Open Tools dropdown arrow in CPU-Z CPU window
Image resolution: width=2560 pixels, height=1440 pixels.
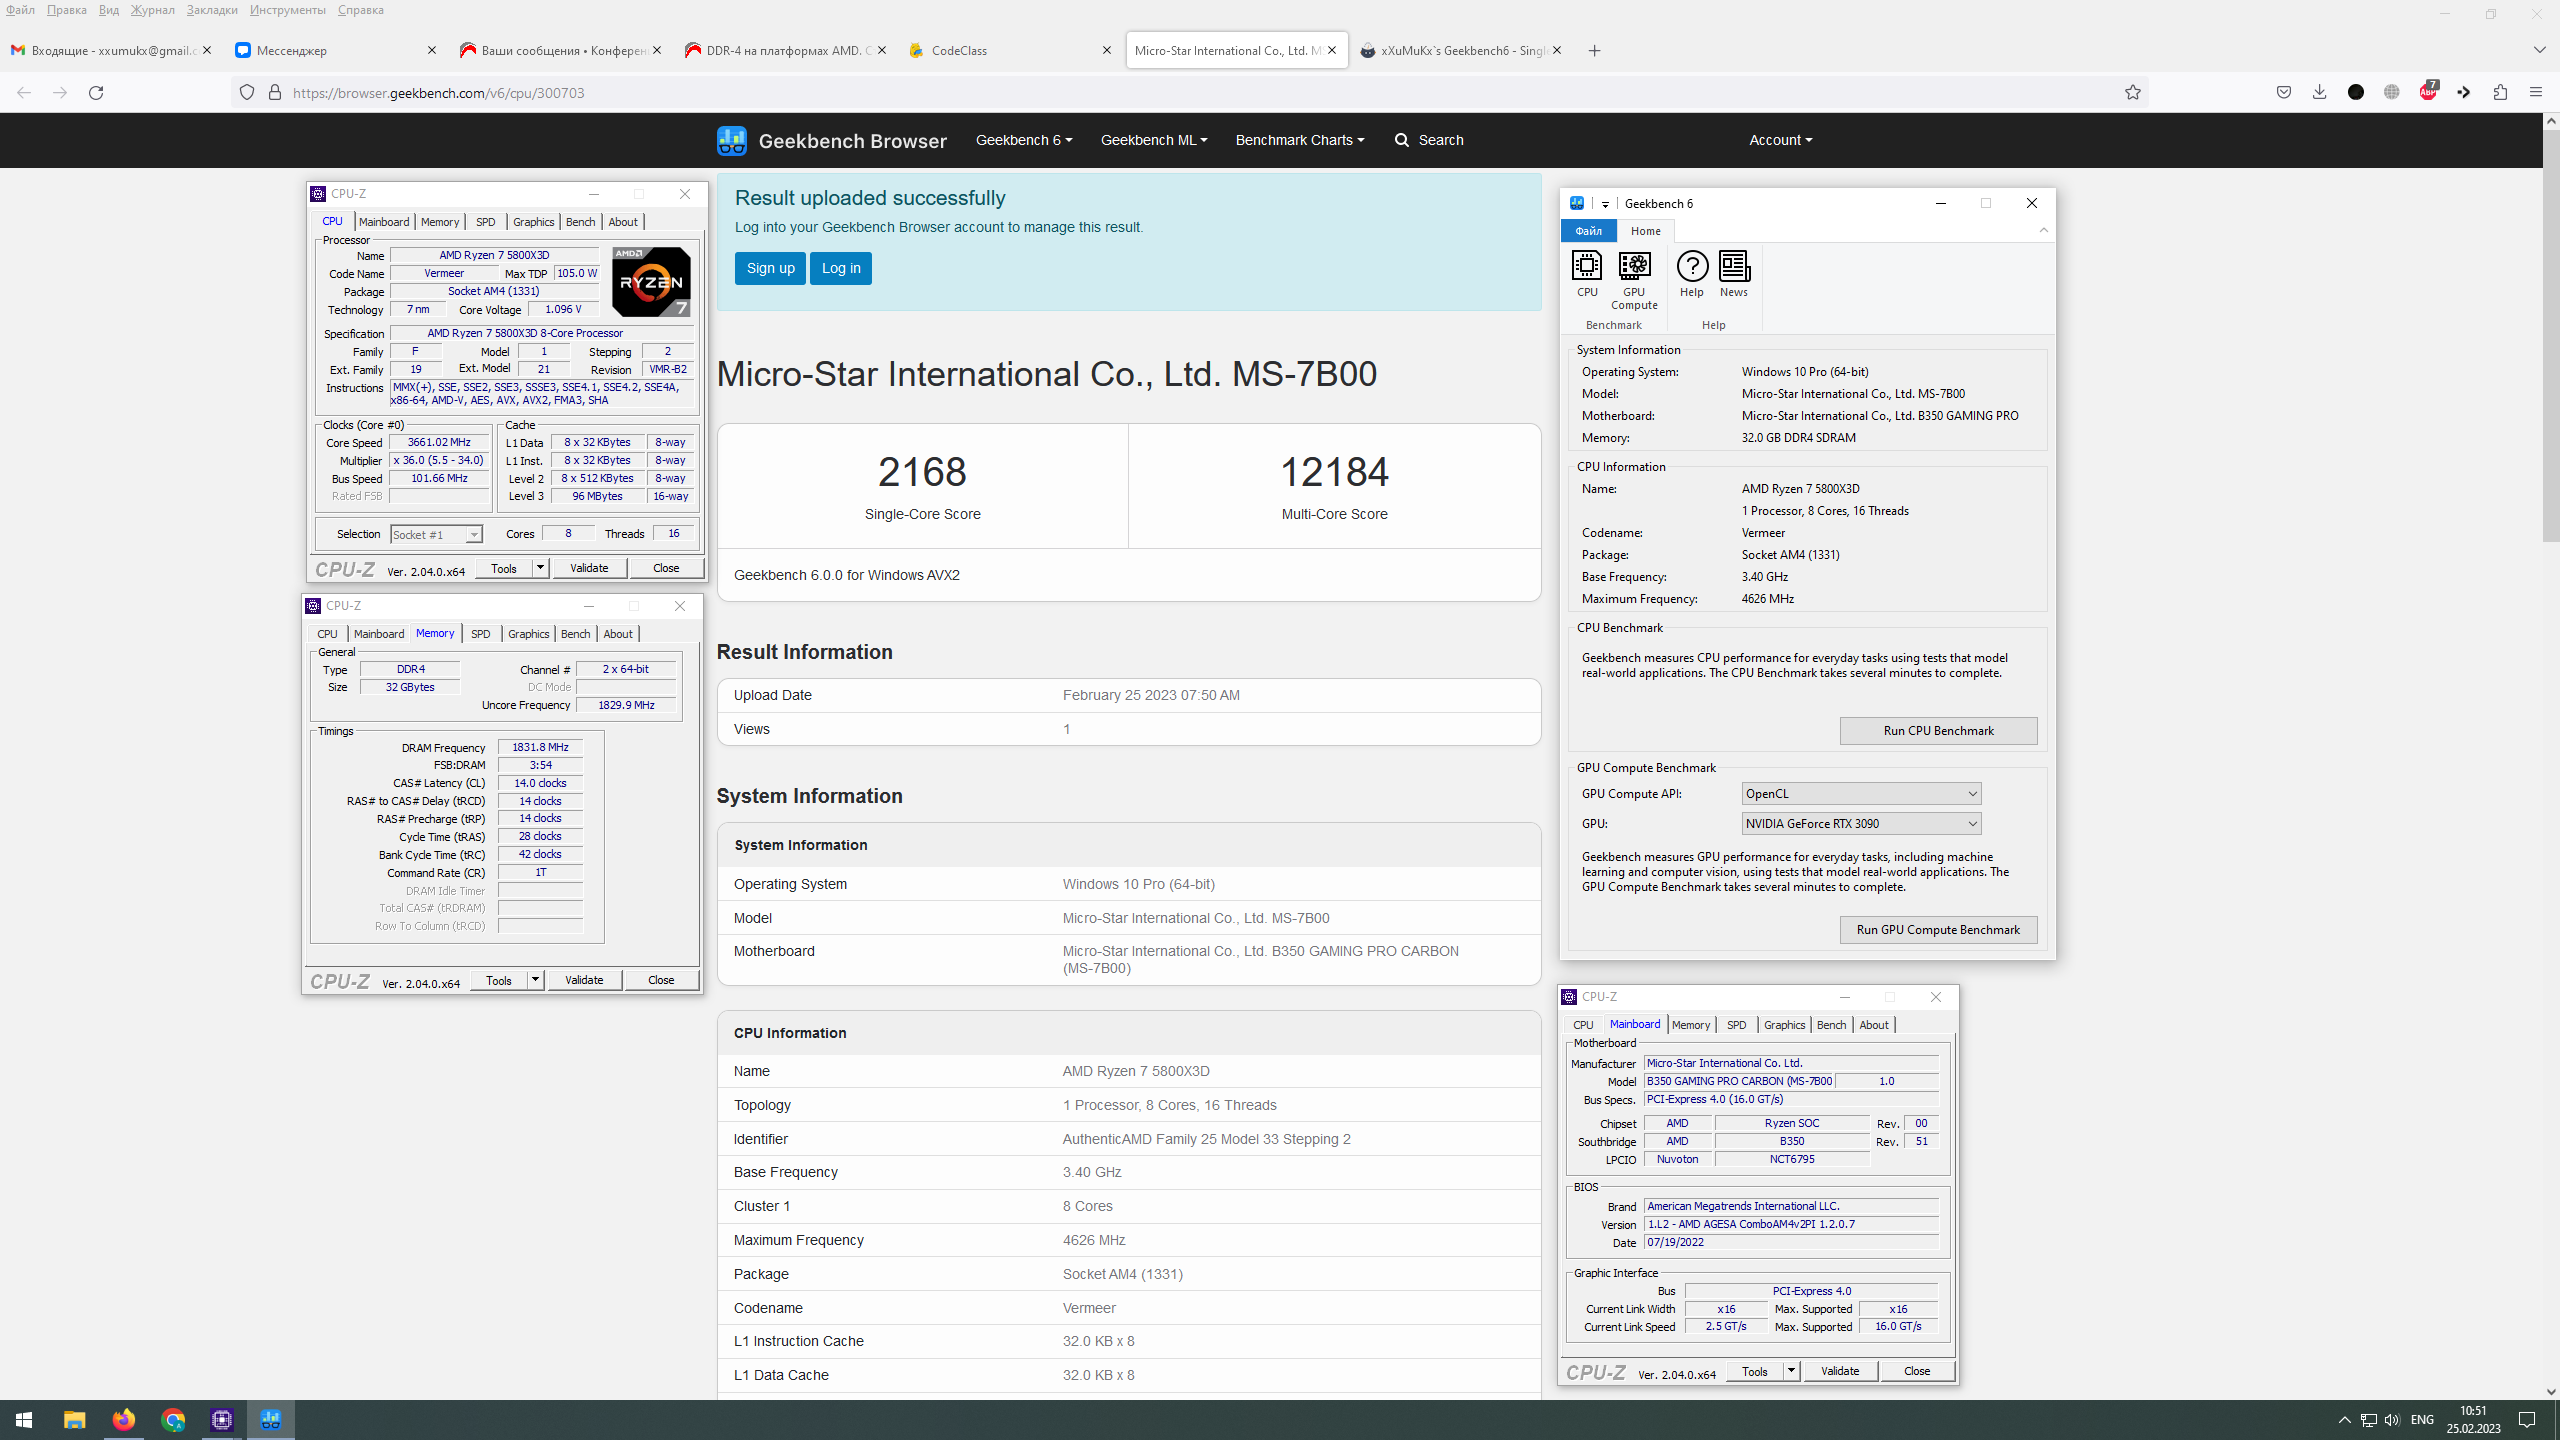540,568
